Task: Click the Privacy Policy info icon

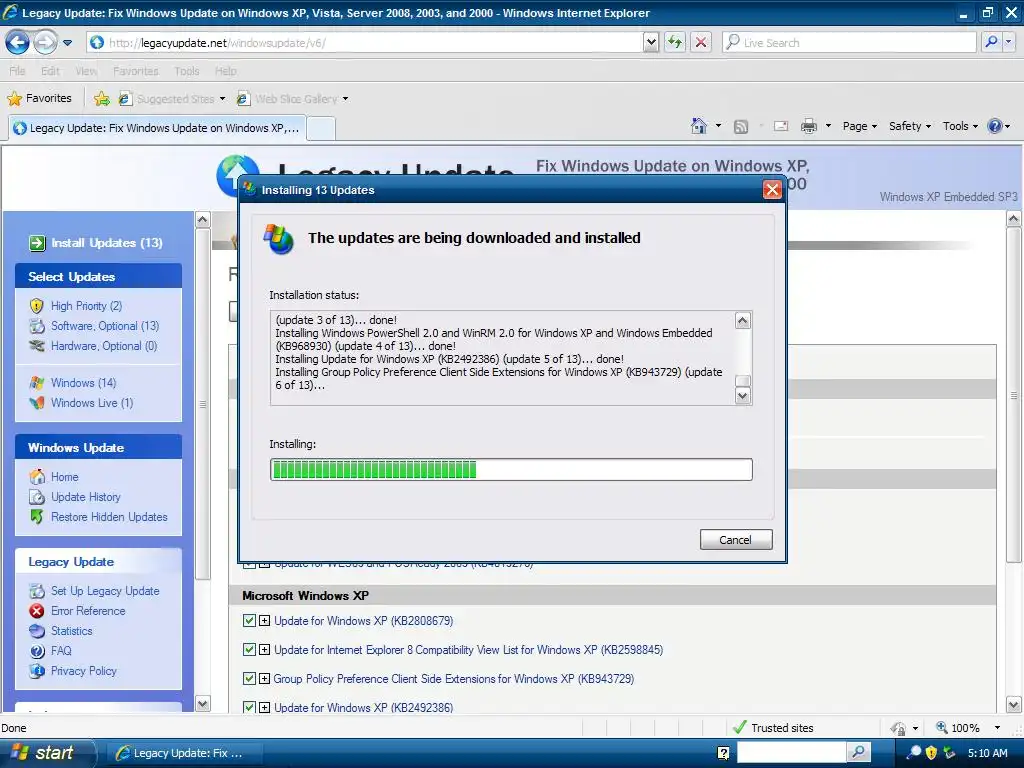Action: point(37,671)
